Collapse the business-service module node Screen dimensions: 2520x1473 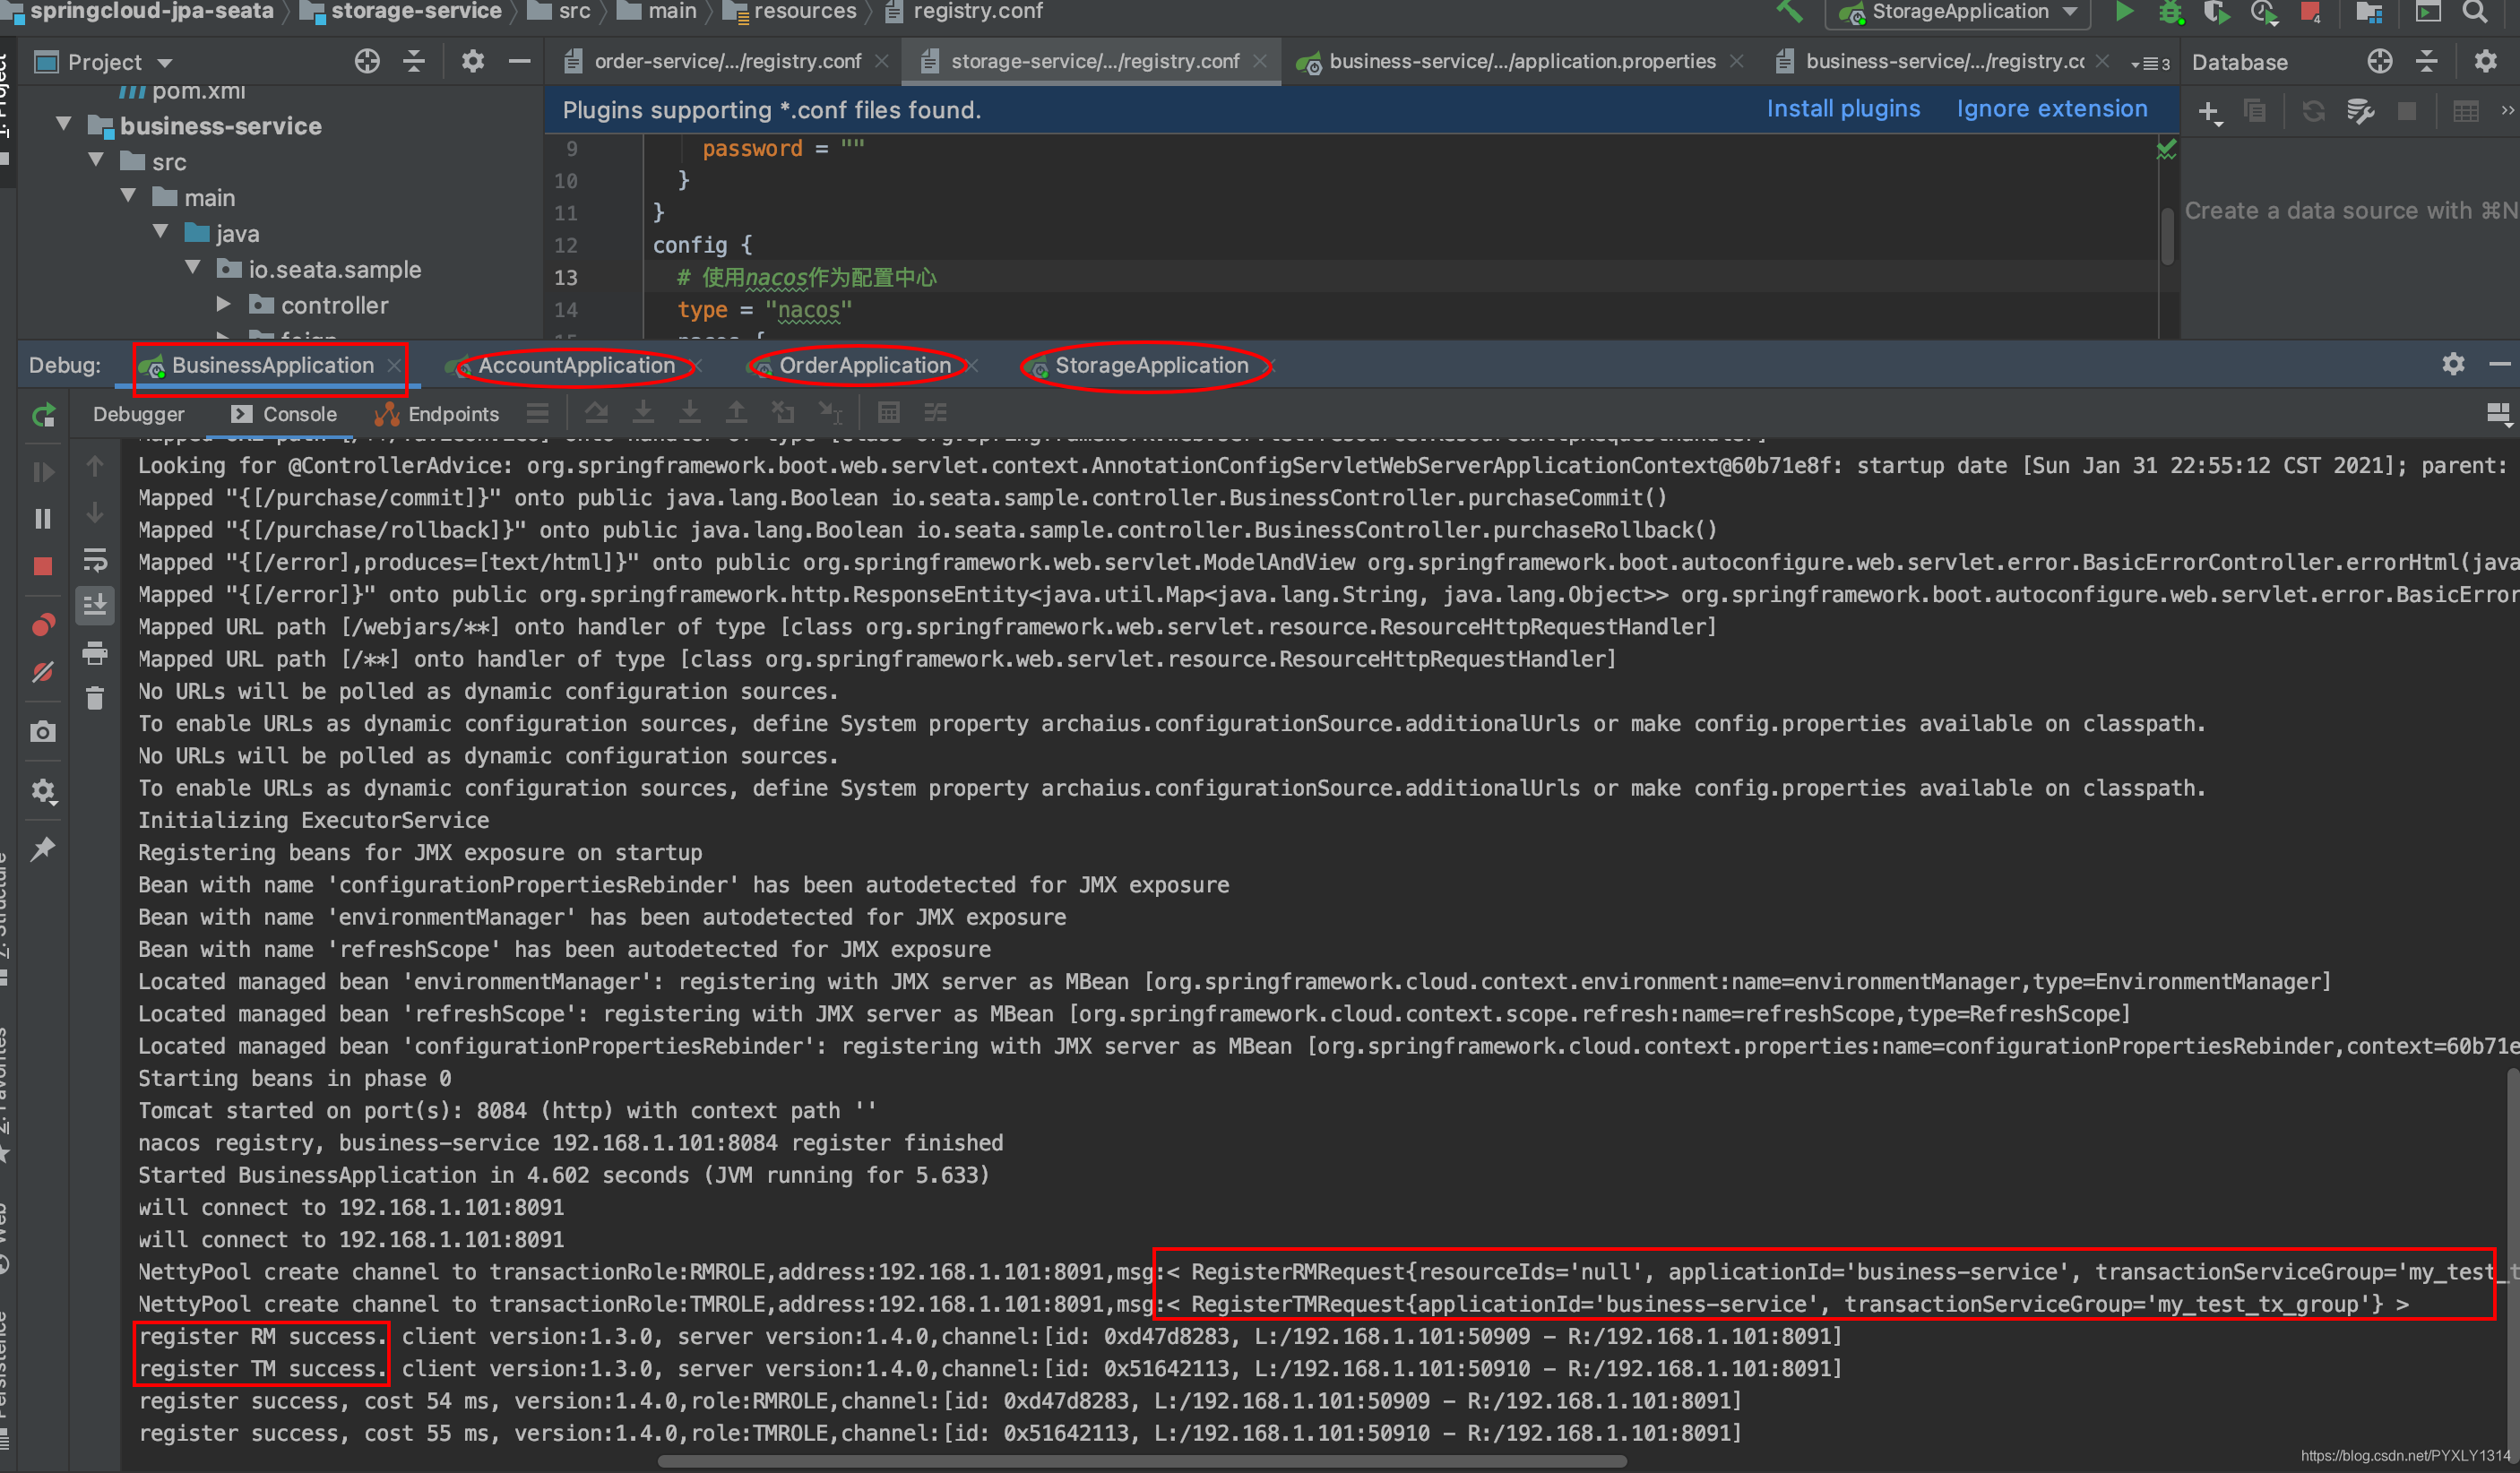[64, 125]
